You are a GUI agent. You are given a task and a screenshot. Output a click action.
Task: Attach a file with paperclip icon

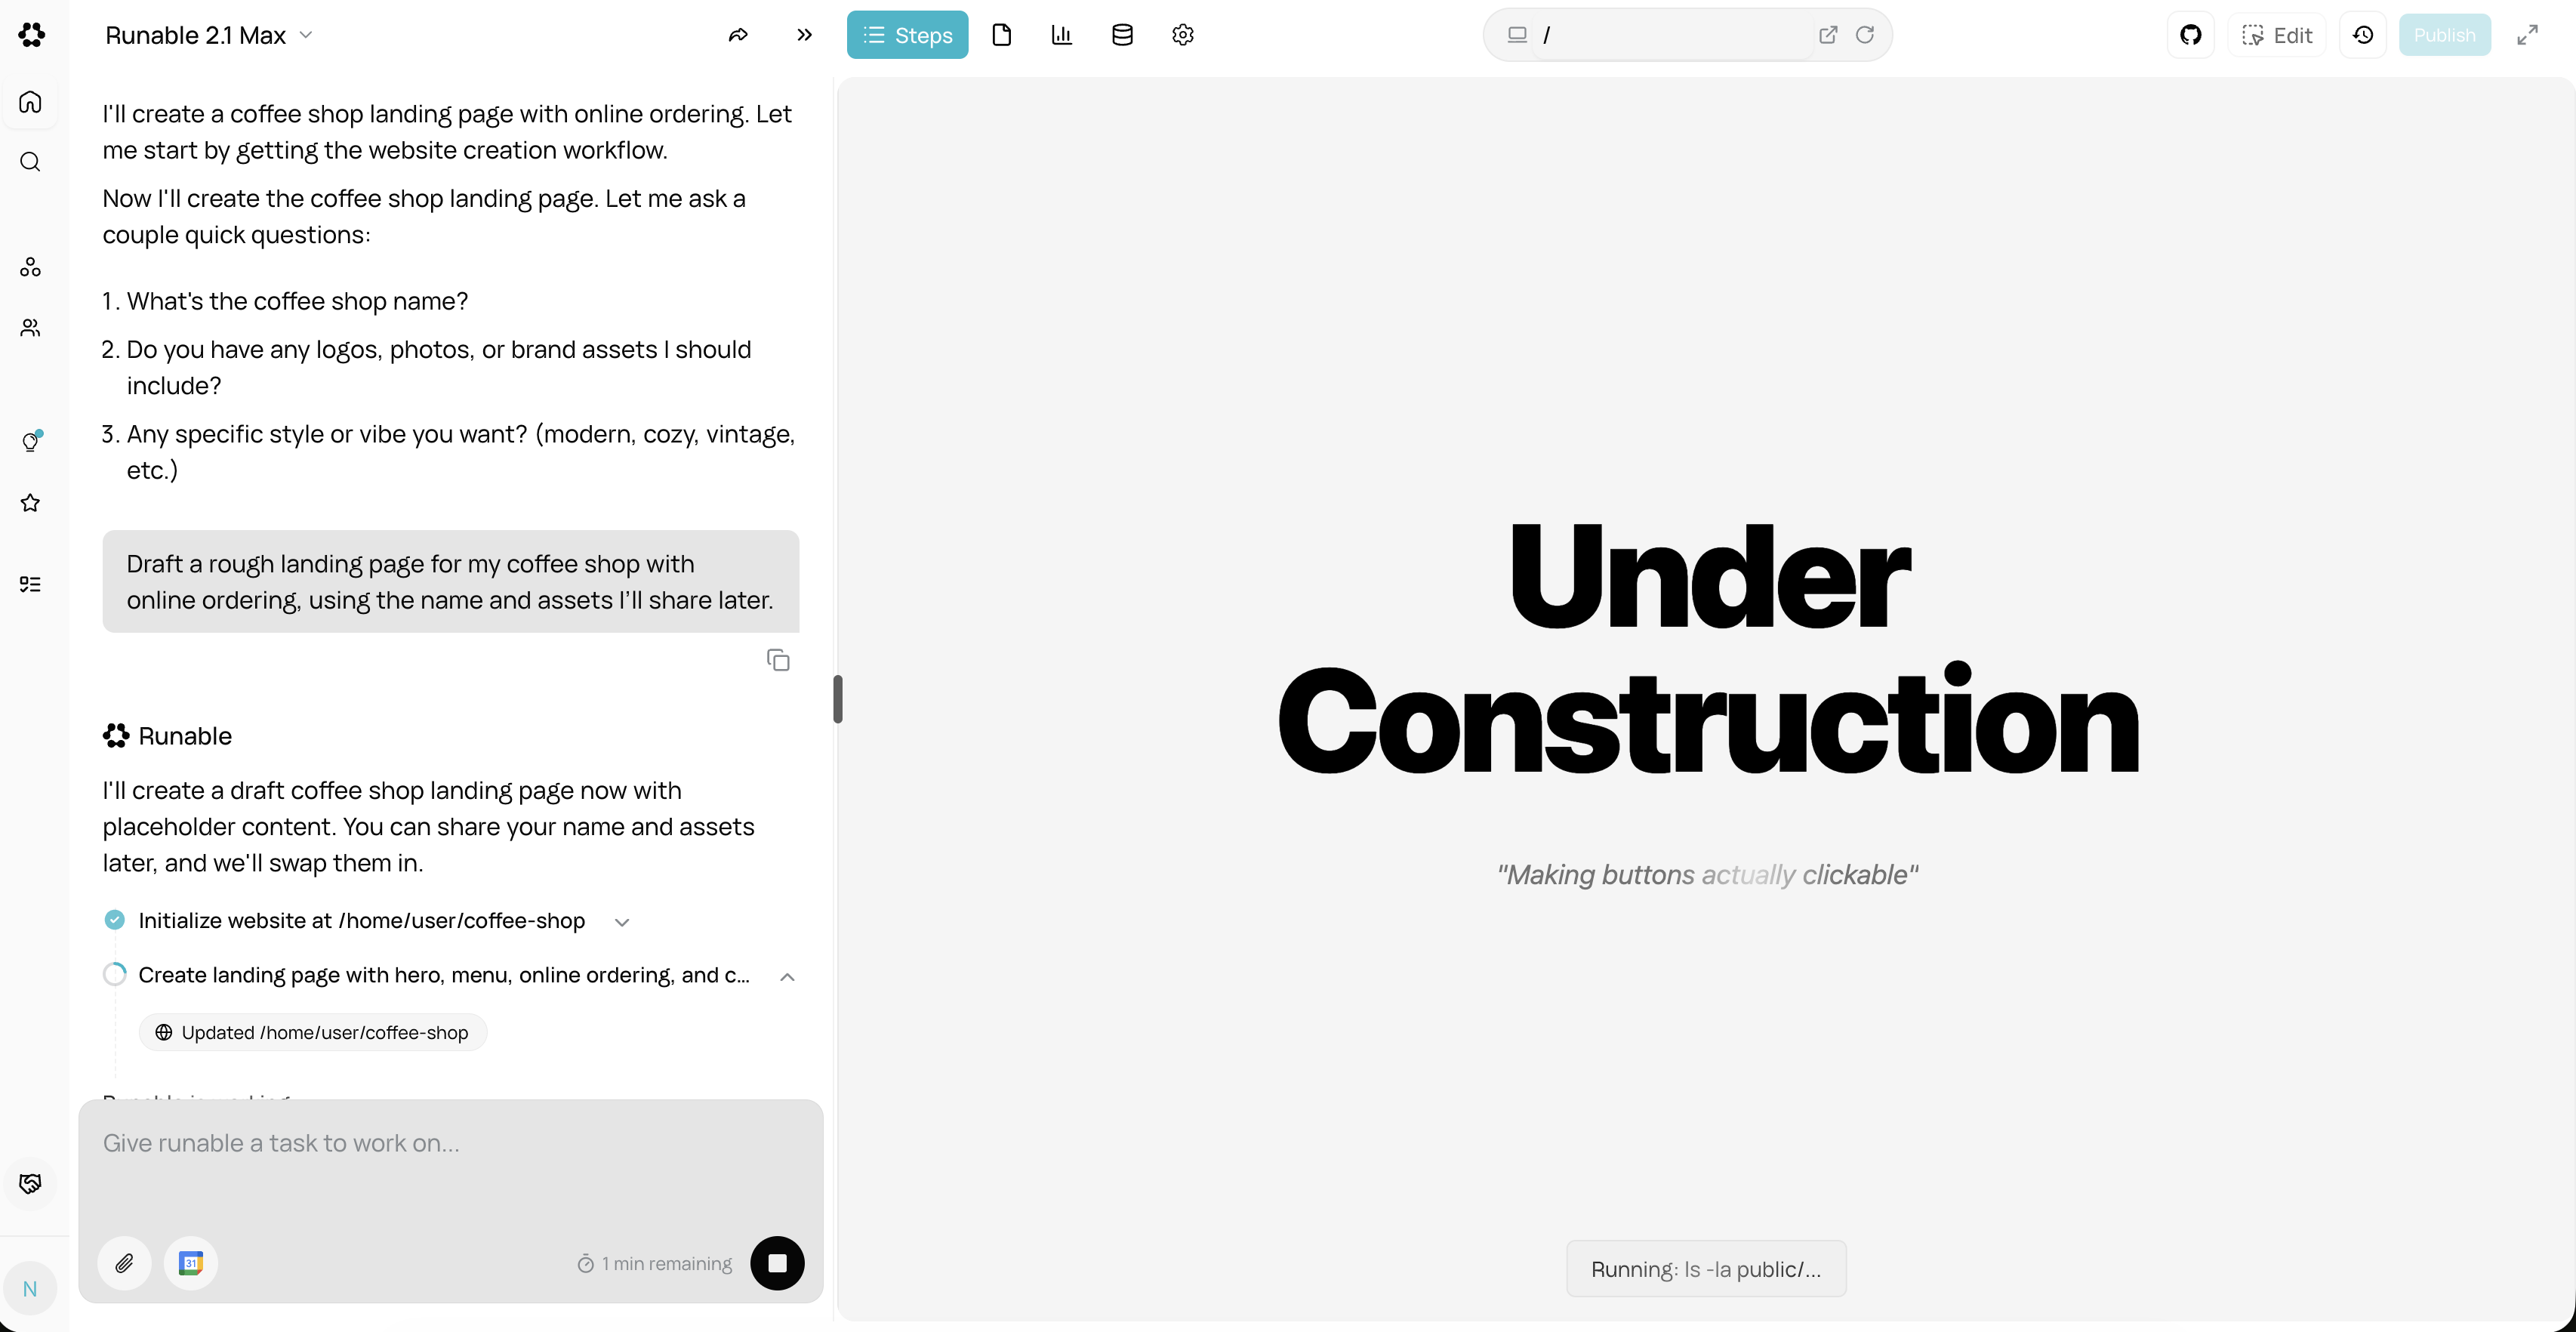(124, 1263)
